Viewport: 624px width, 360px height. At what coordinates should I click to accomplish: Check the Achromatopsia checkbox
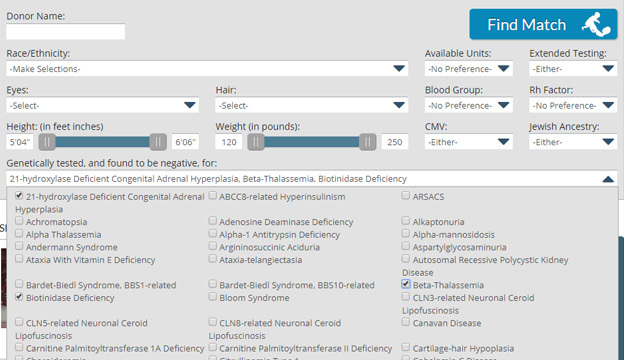point(19,220)
